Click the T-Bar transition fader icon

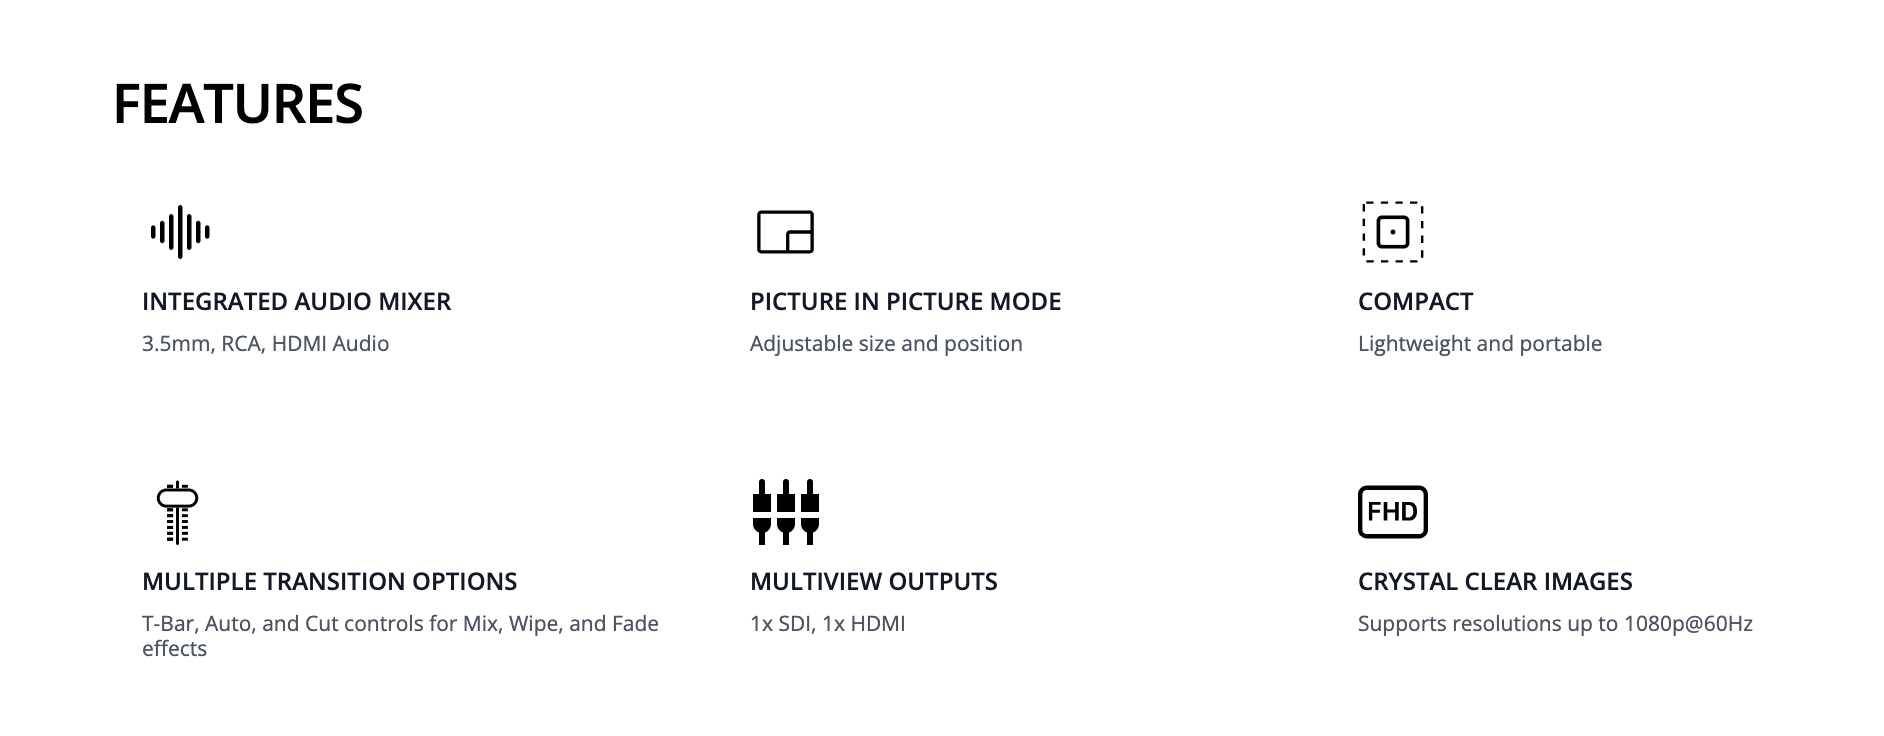[x=177, y=512]
